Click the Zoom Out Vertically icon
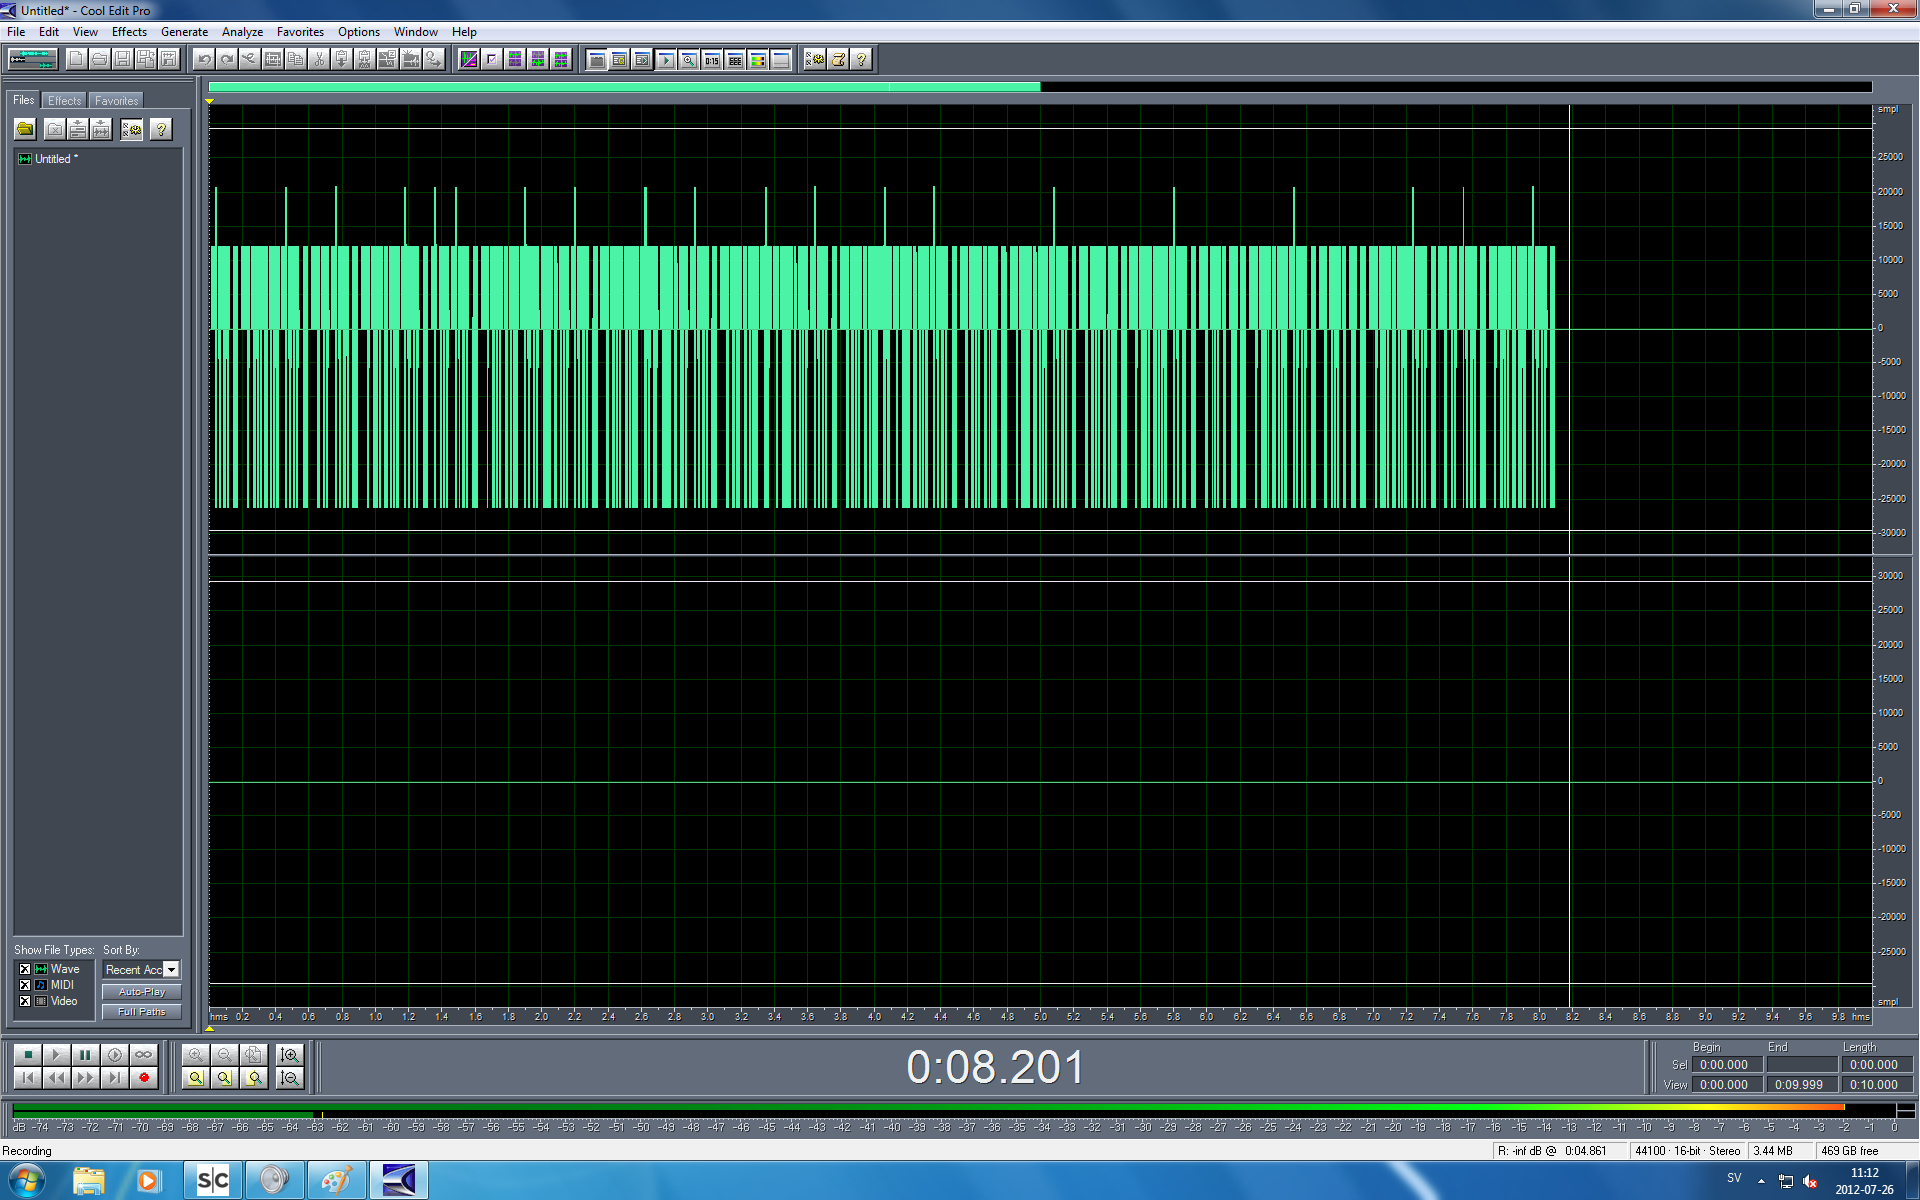1920x1200 pixels. (x=290, y=1078)
